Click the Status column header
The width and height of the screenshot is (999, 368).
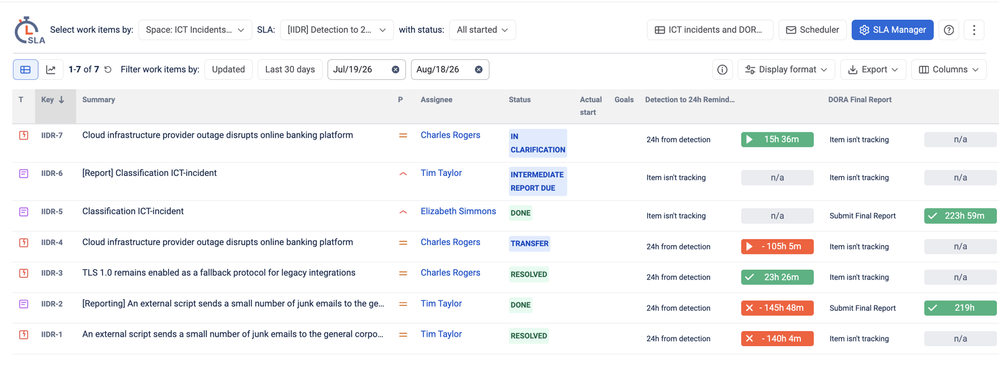click(519, 99)
